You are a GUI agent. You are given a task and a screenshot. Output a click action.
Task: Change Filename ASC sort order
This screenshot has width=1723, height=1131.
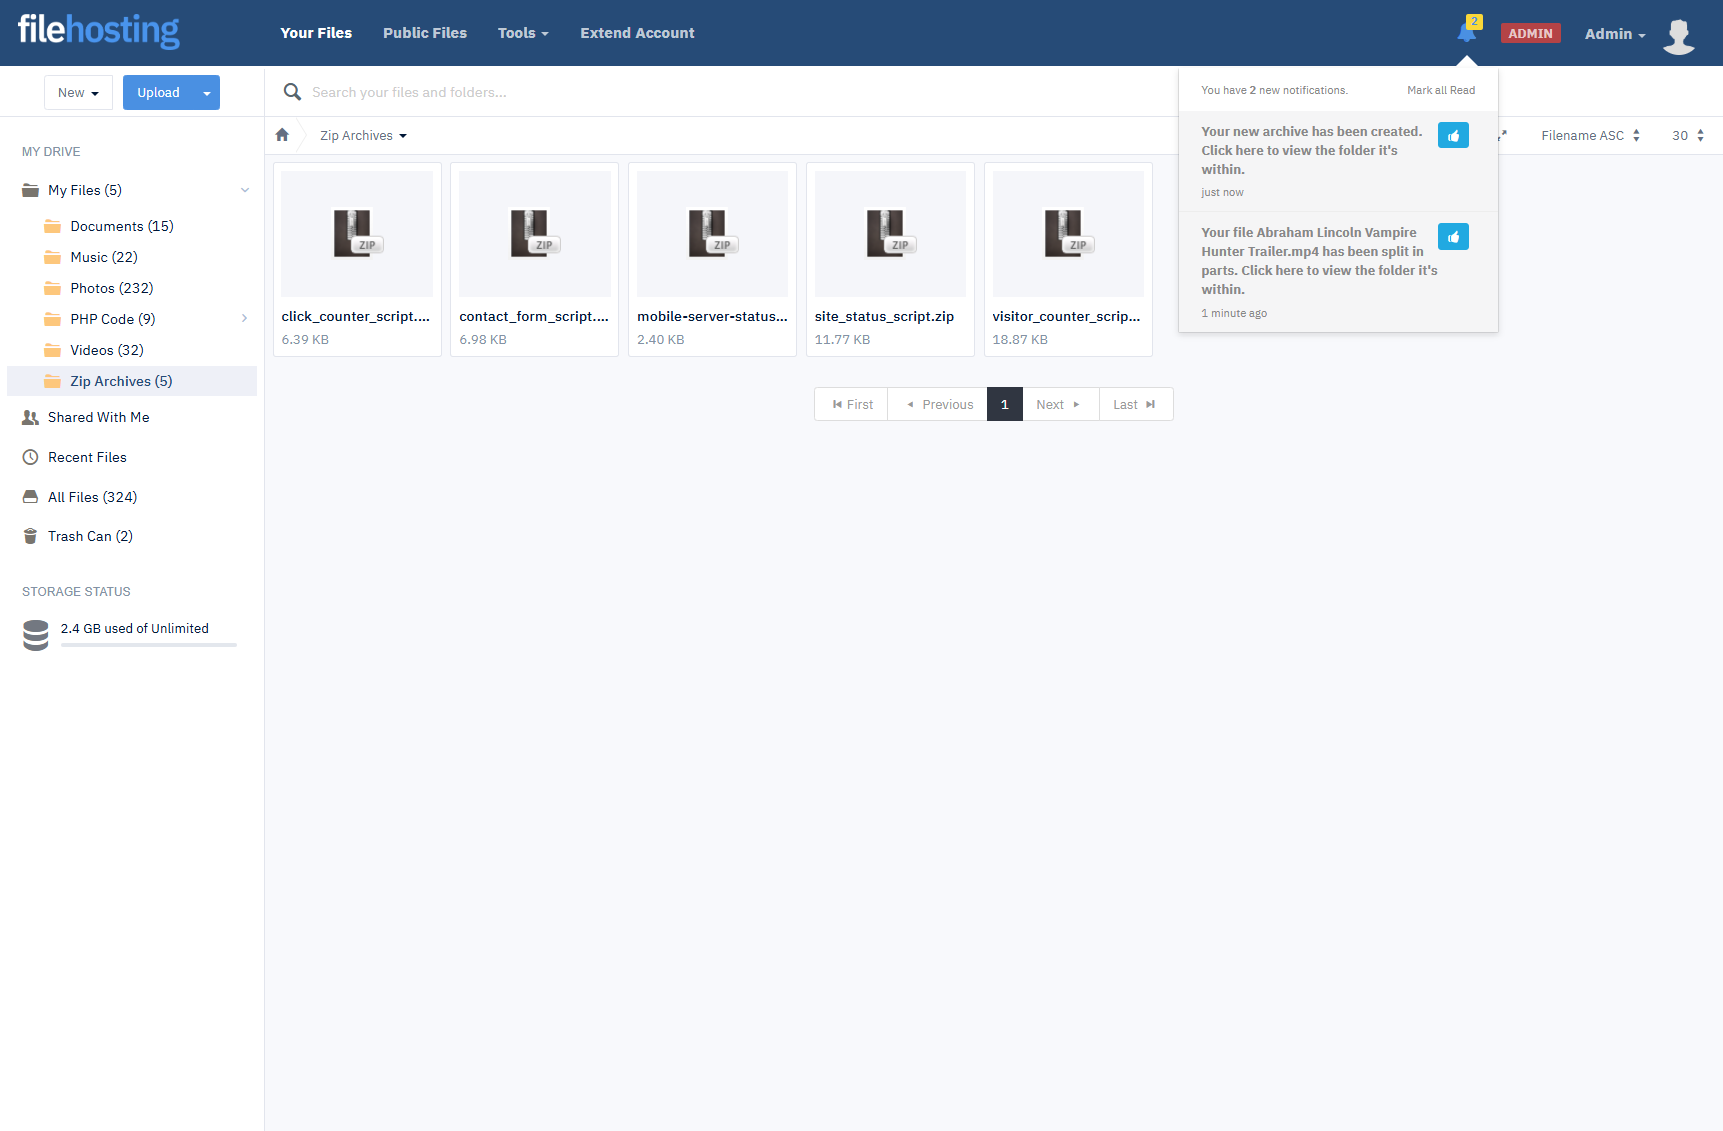click(1590, 135)
